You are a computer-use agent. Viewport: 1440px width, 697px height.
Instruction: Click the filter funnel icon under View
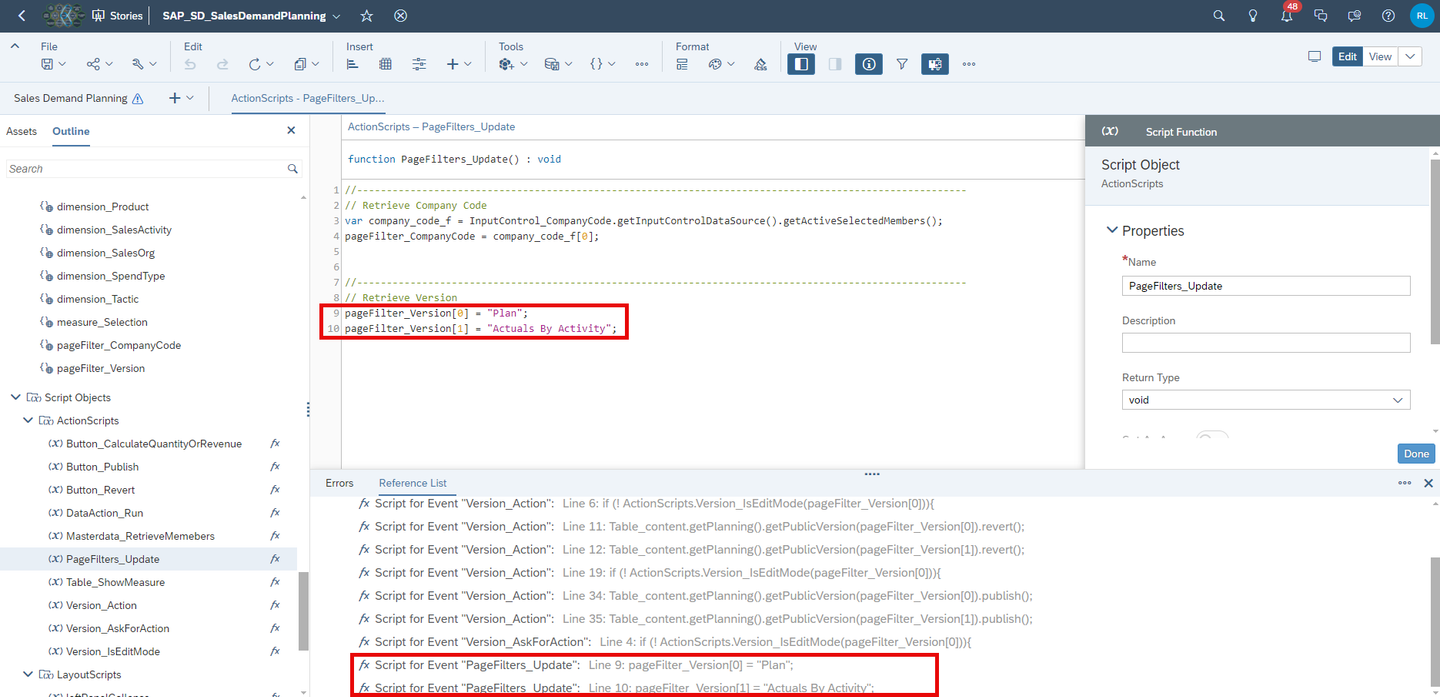pos(902,64)
